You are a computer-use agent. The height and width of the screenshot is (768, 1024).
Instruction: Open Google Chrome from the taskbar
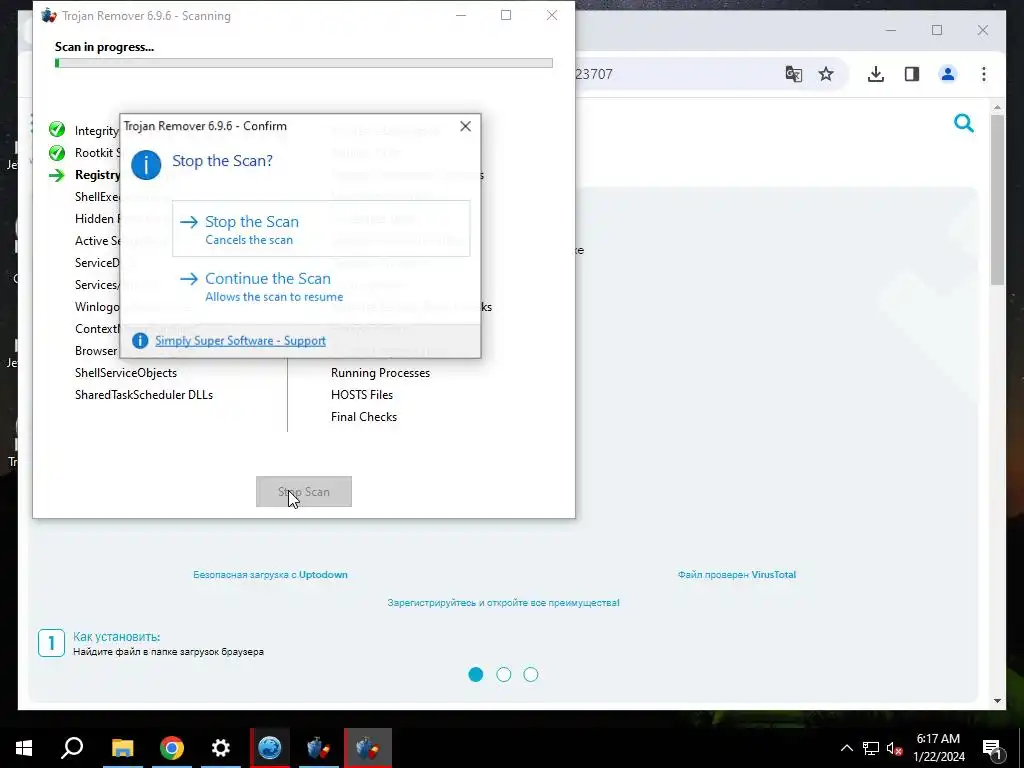[x=172, y=748]
